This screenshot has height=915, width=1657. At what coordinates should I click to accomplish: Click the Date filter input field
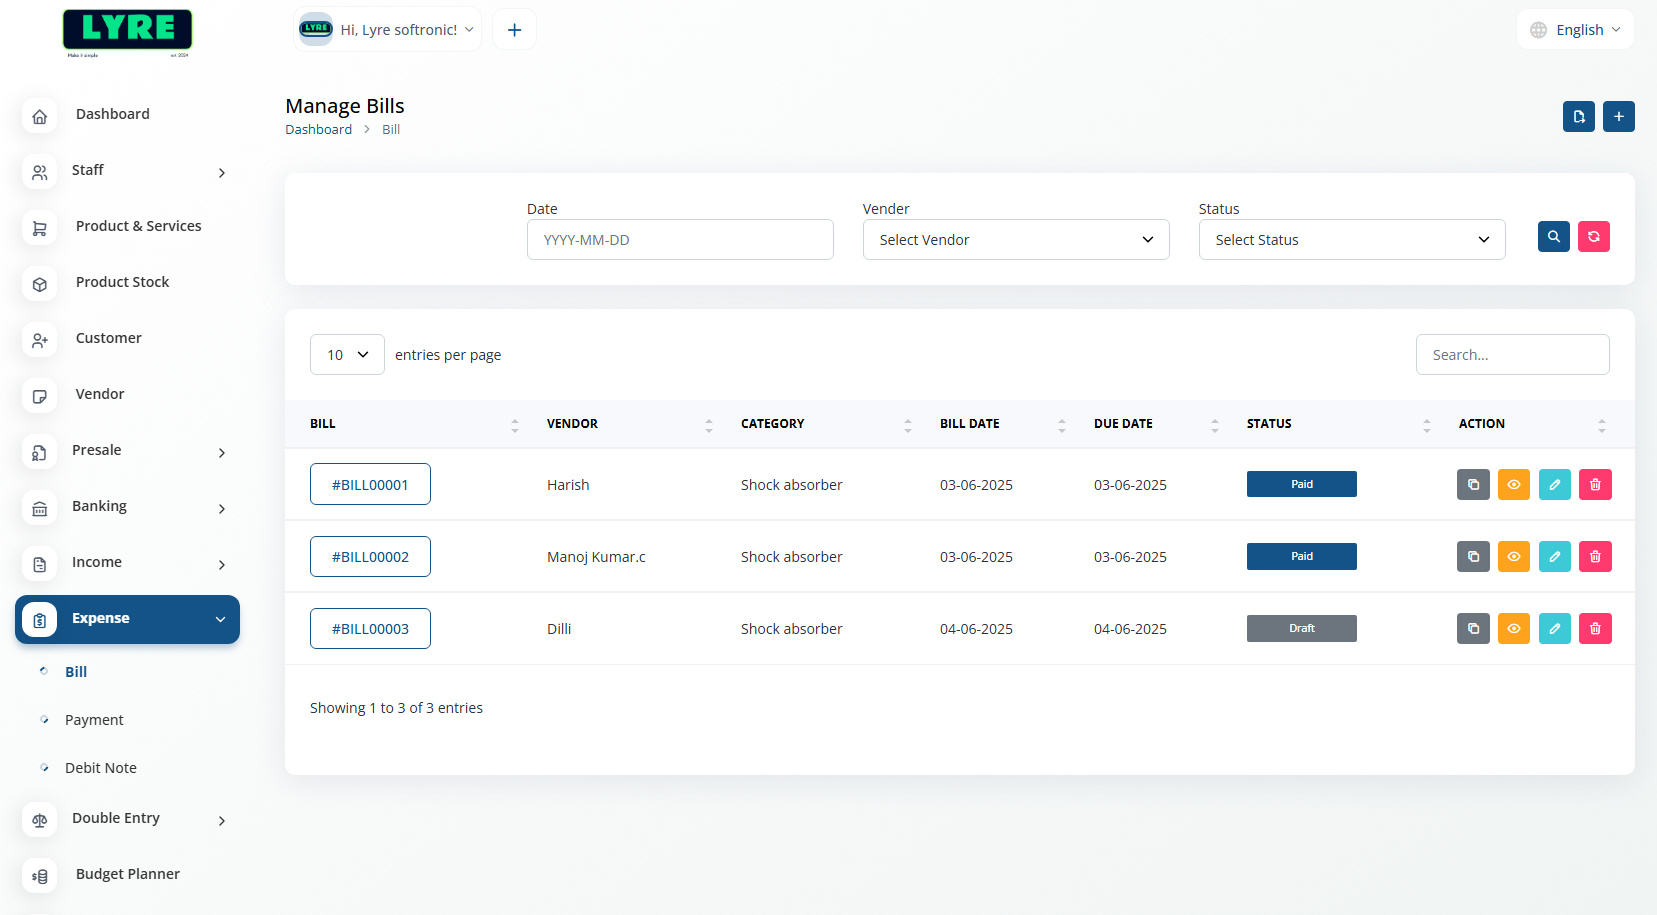[x=680, y=240]
